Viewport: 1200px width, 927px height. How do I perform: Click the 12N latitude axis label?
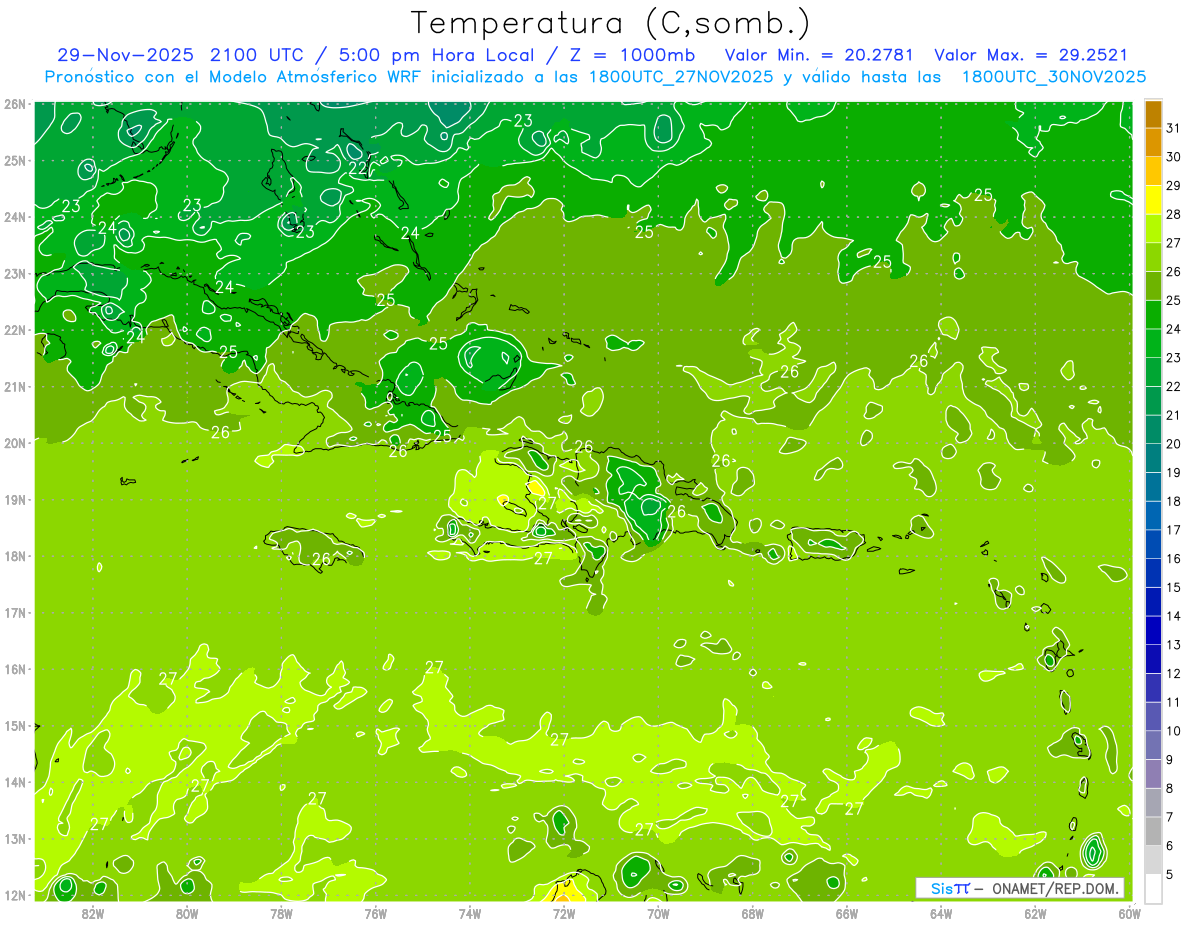click(15, 896)
